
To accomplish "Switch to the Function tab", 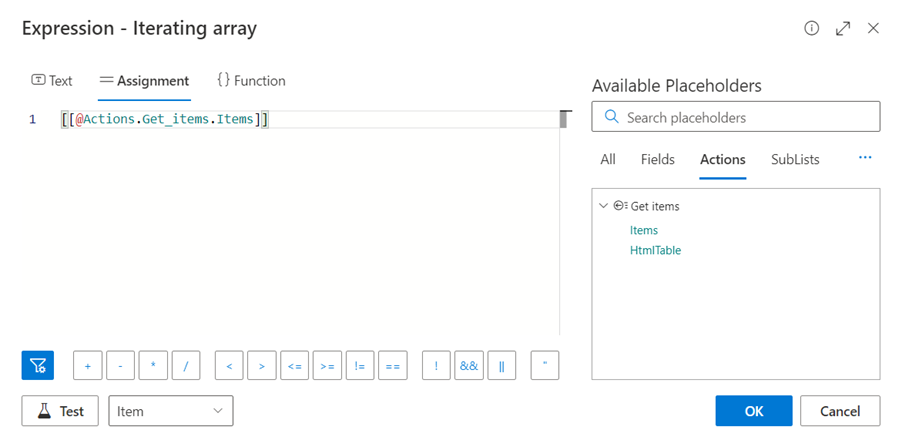I will coord(251,81).
